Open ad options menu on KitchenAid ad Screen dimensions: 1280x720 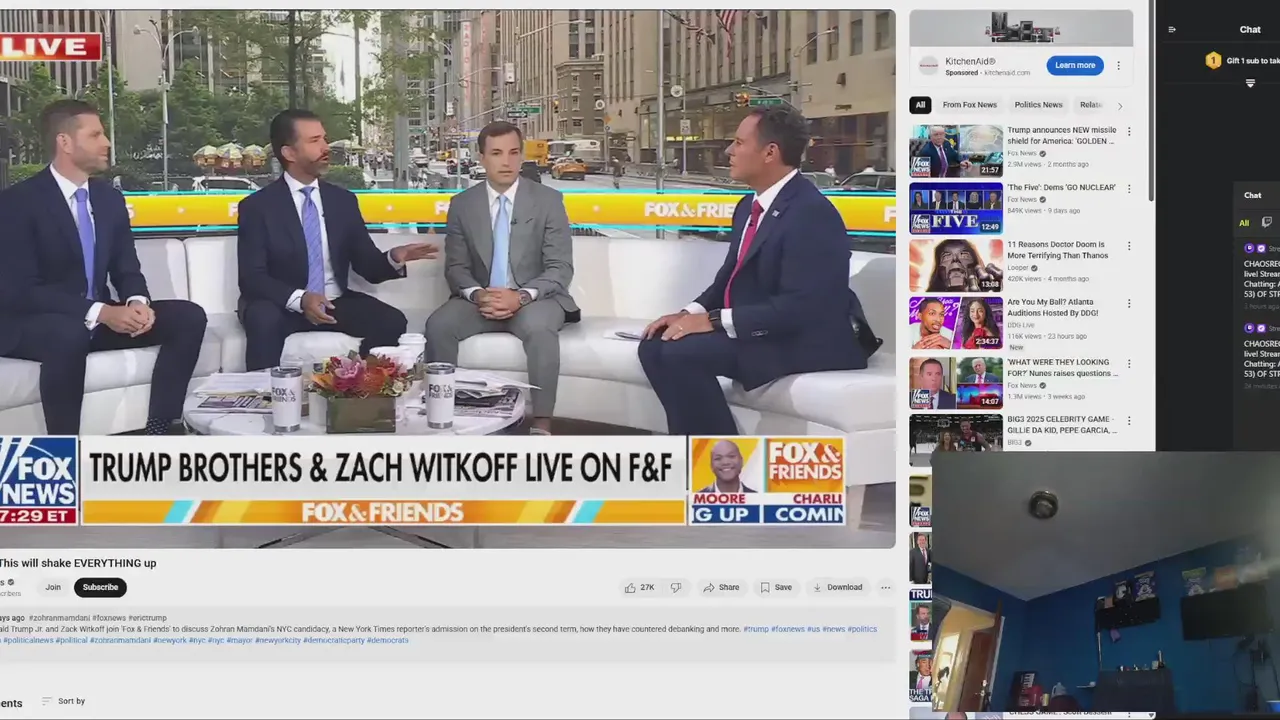coord(1118,66)
